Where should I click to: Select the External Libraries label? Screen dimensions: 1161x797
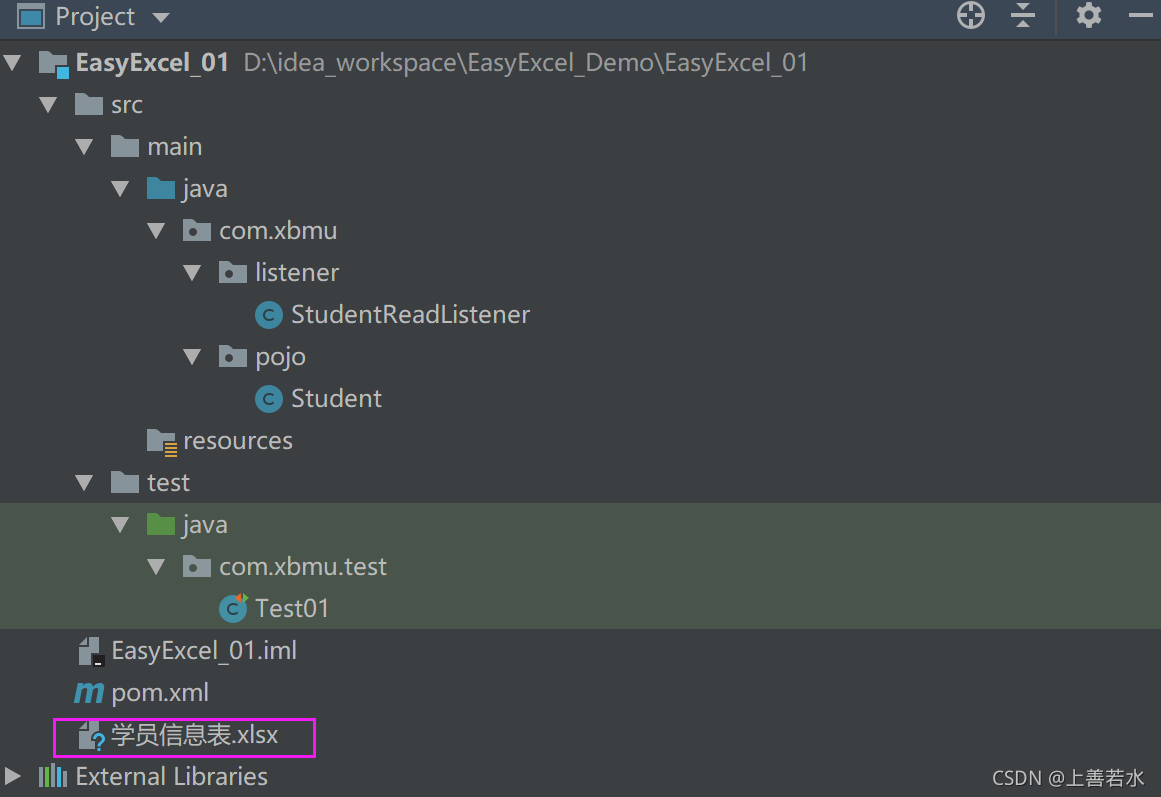click(172, 776)
